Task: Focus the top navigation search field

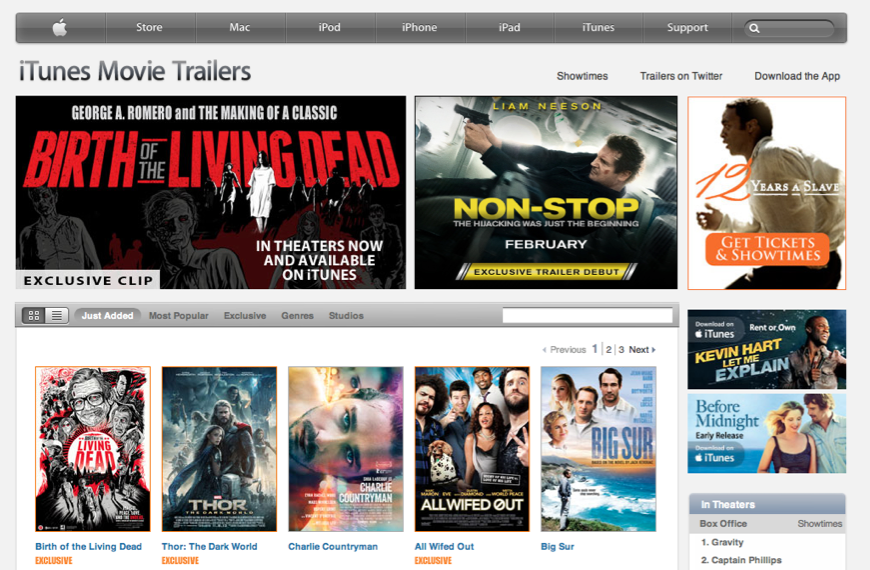Action: click(789, 28)
